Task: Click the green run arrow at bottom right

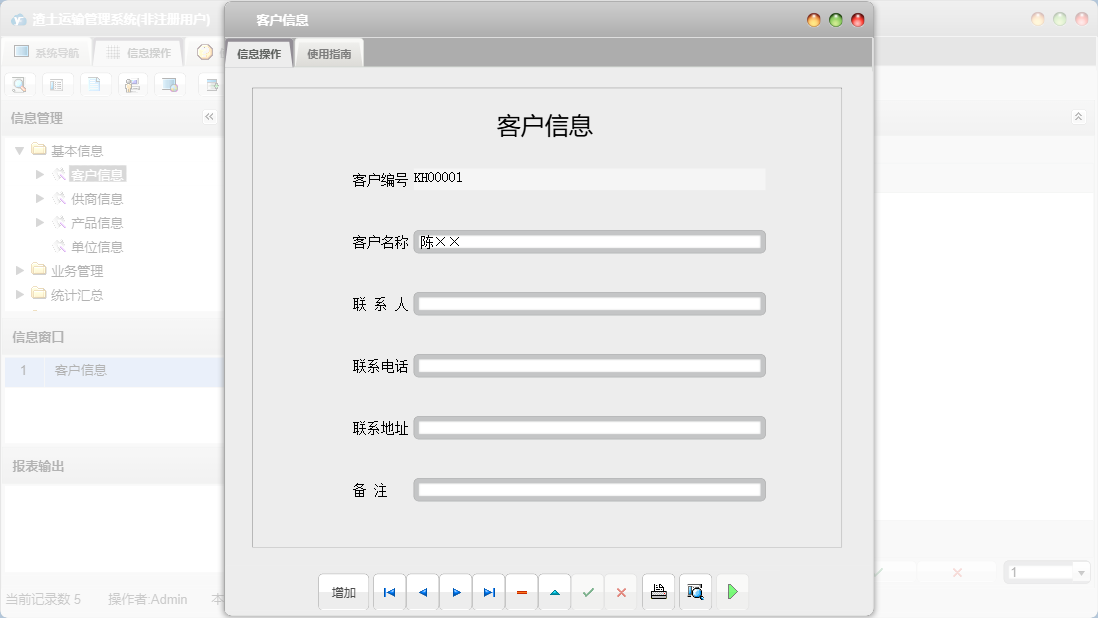Action: [732, 592]
